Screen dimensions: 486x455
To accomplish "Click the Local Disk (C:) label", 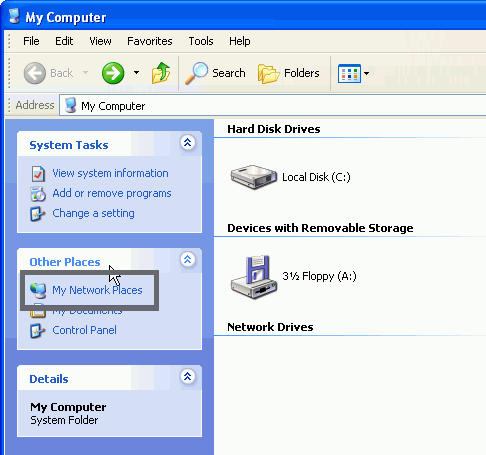I will click(x=316, y=177).
